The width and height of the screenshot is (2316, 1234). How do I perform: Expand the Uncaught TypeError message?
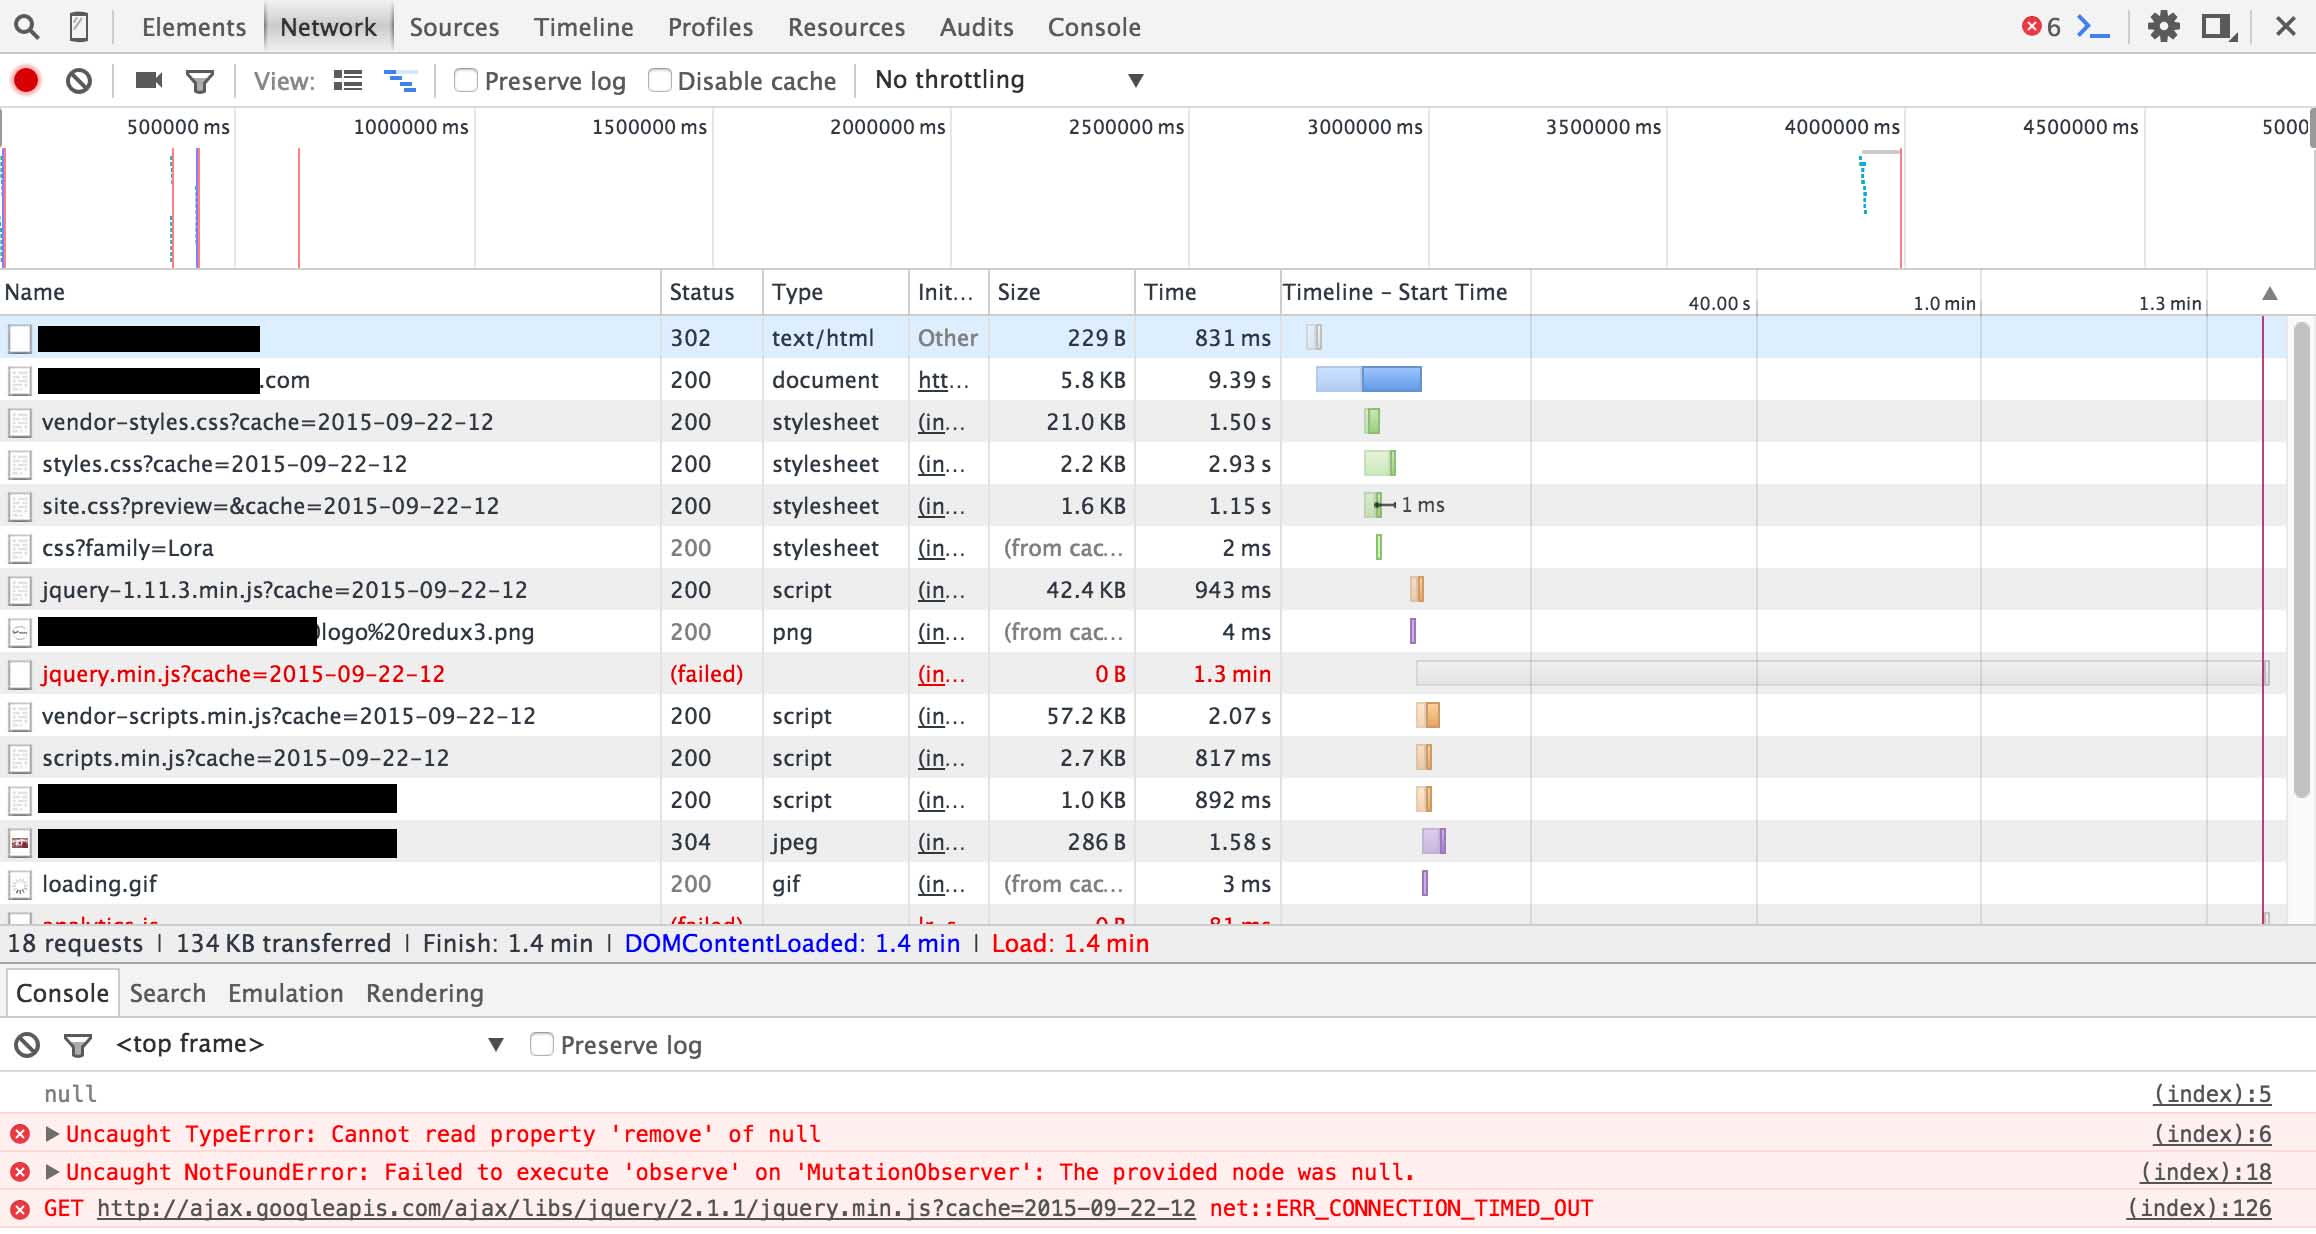pos(52,1134)
